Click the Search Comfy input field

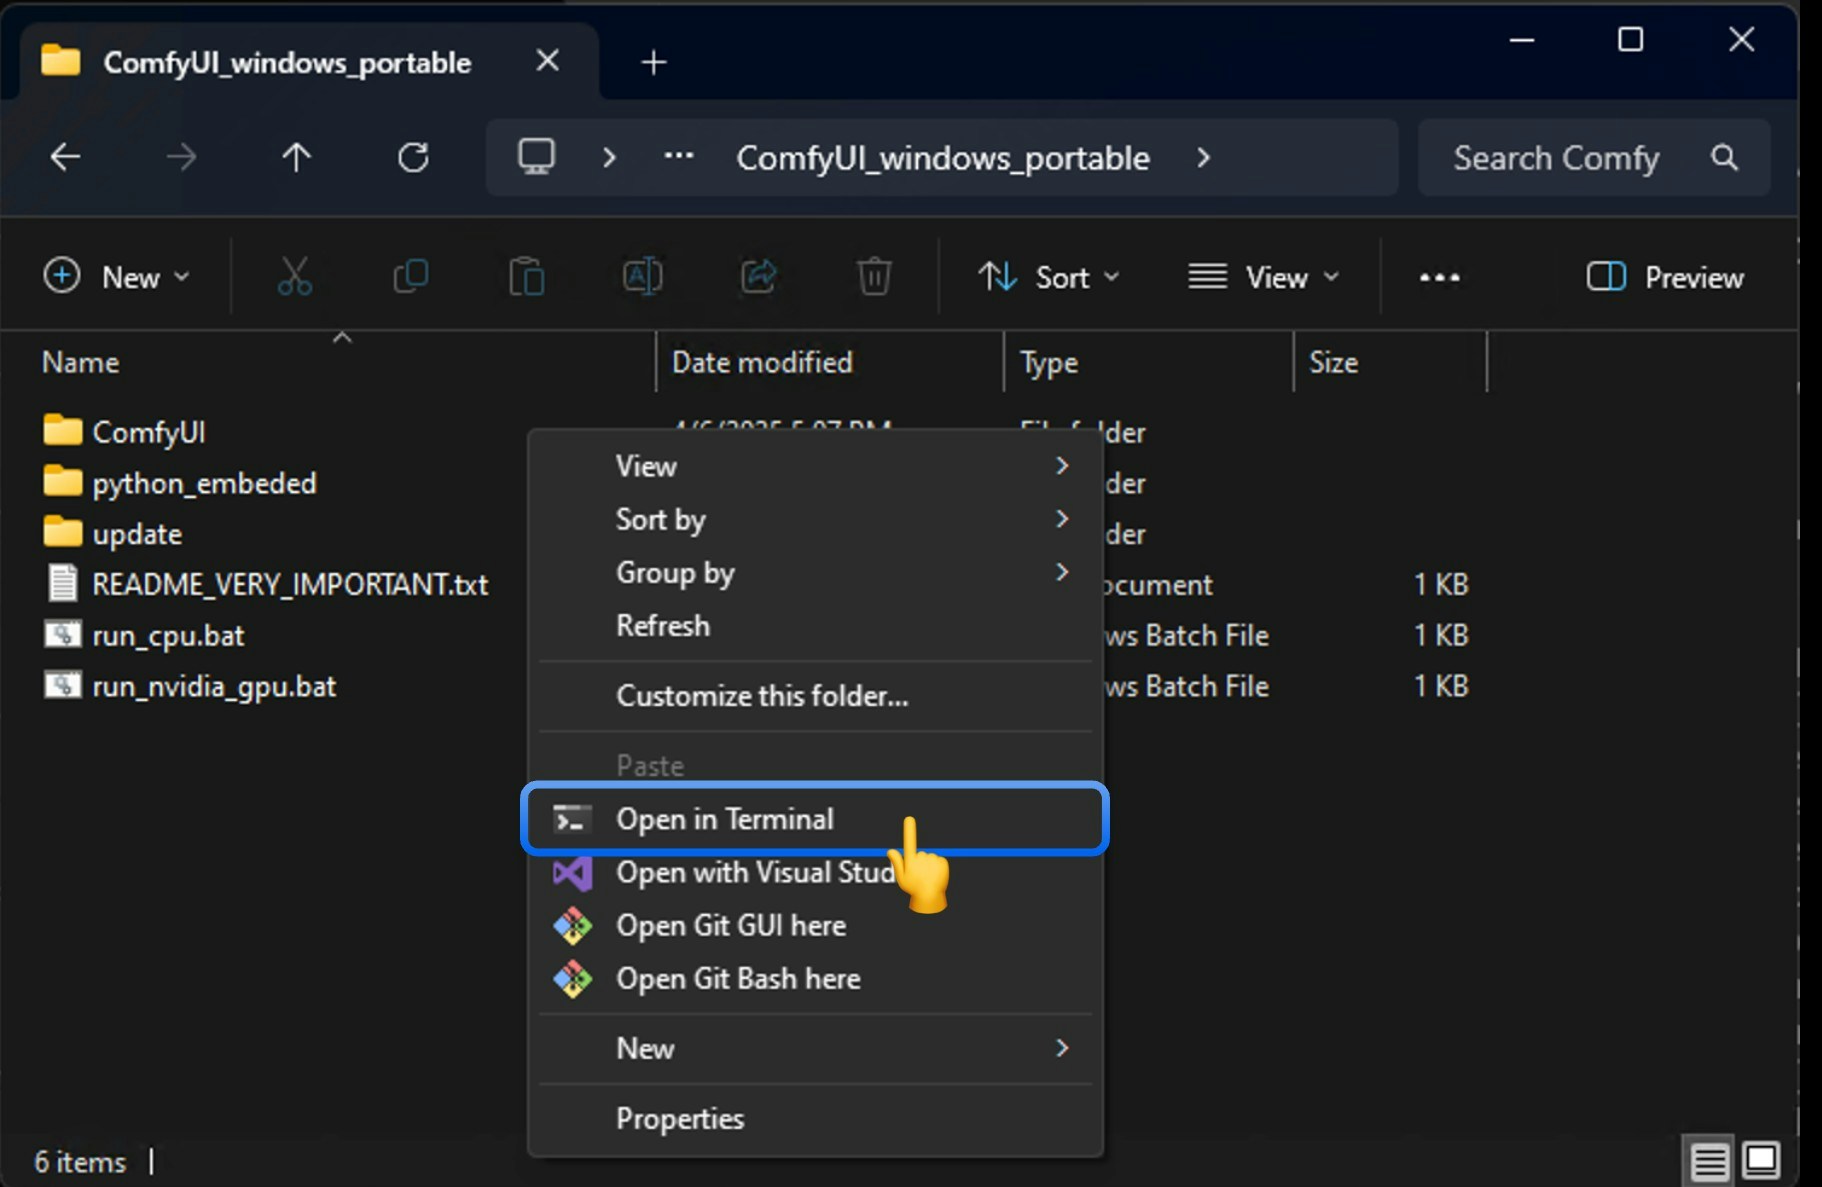click(1594, 157)
